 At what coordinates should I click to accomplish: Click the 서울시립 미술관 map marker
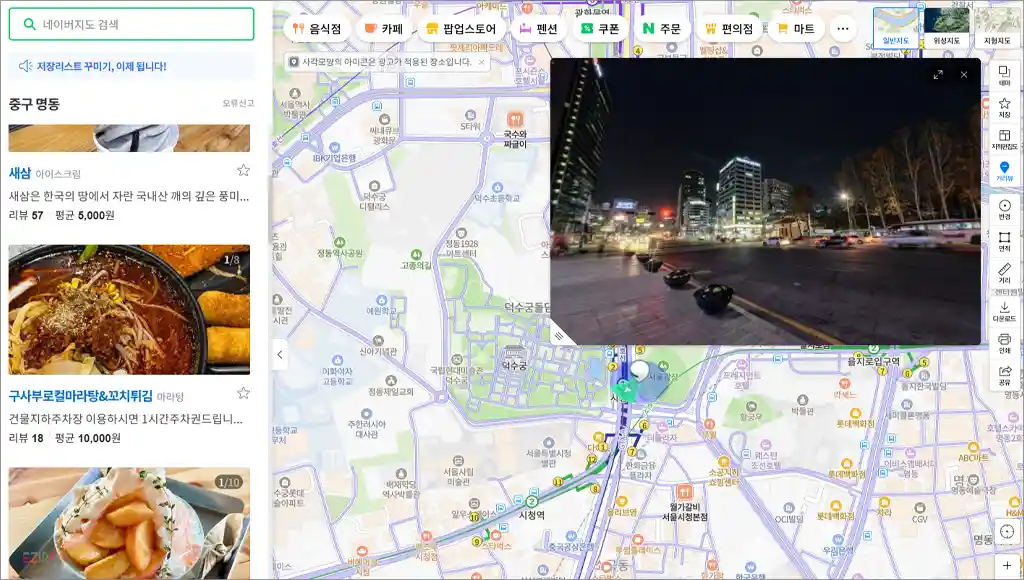coord(458,461)
